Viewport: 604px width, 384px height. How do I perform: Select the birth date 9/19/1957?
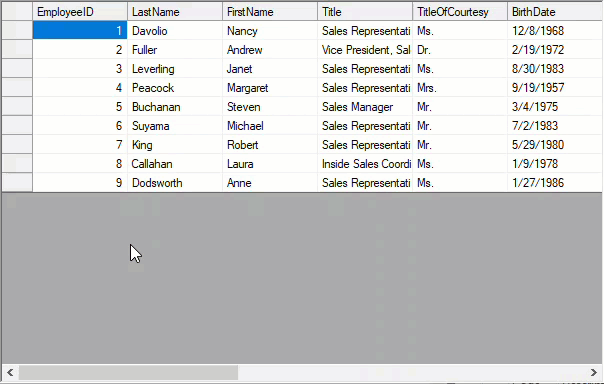[x=555, y=88]
